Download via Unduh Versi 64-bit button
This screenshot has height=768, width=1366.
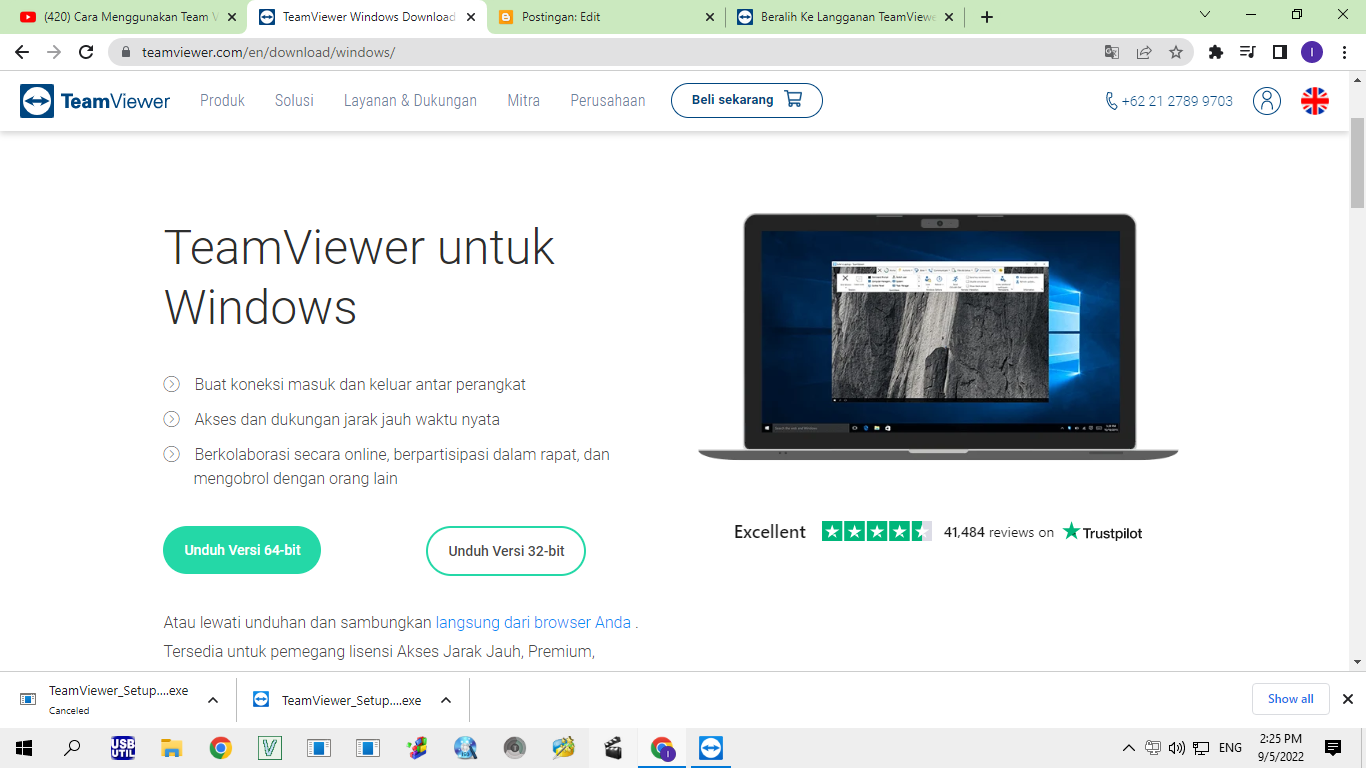(x=242, y=550)
